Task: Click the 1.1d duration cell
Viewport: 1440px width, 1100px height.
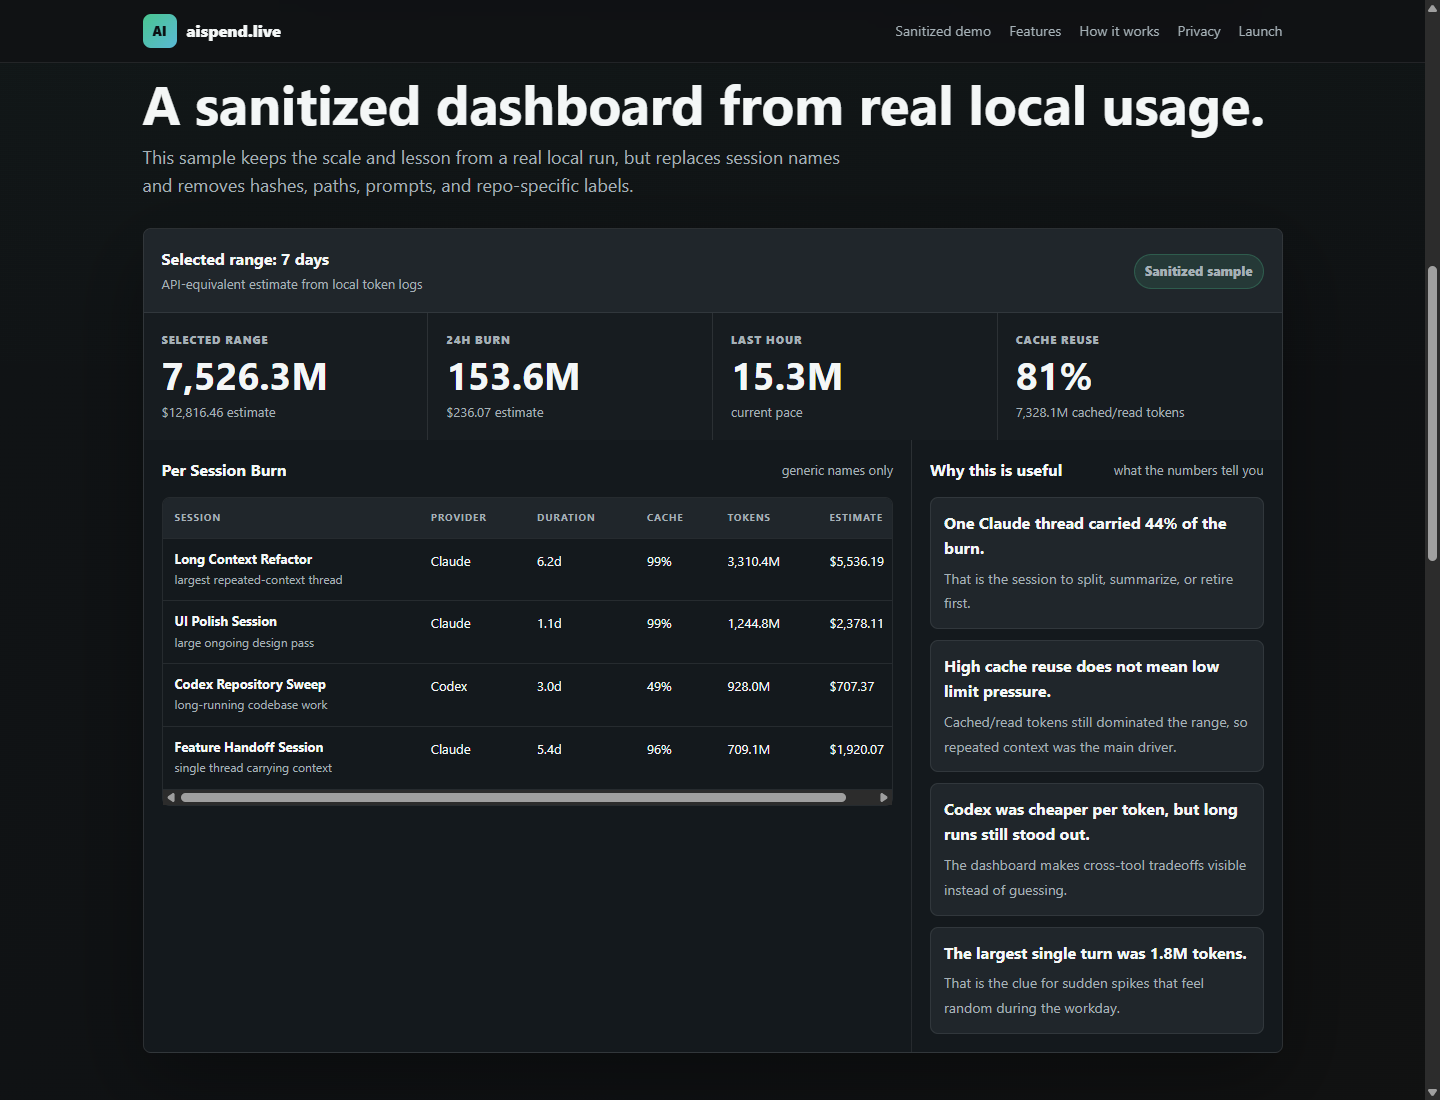Action: coord(549,624)
